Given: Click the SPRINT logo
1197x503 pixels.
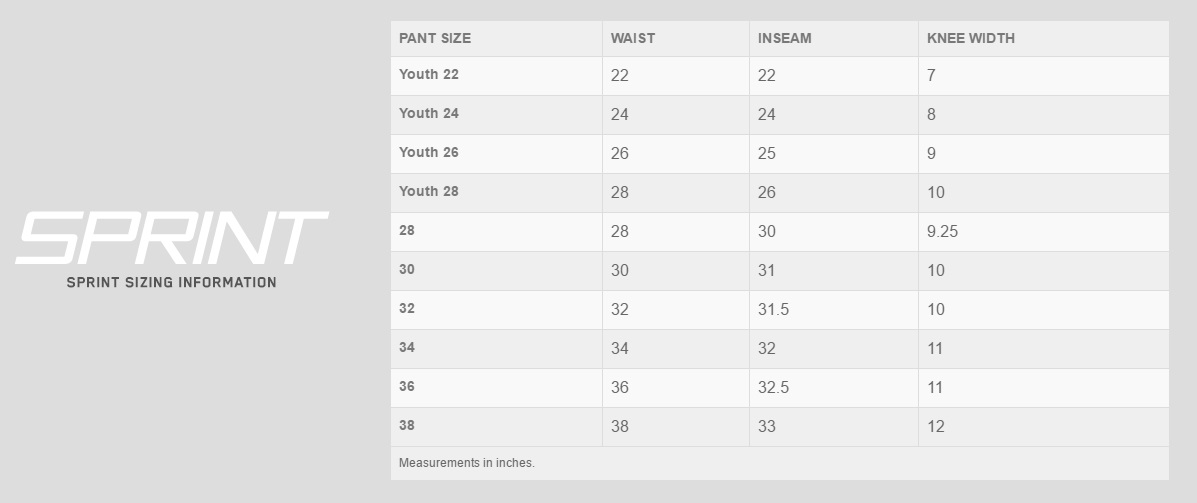Looking at the screenshot, I should pyautogui.click(x=171, y=238).
